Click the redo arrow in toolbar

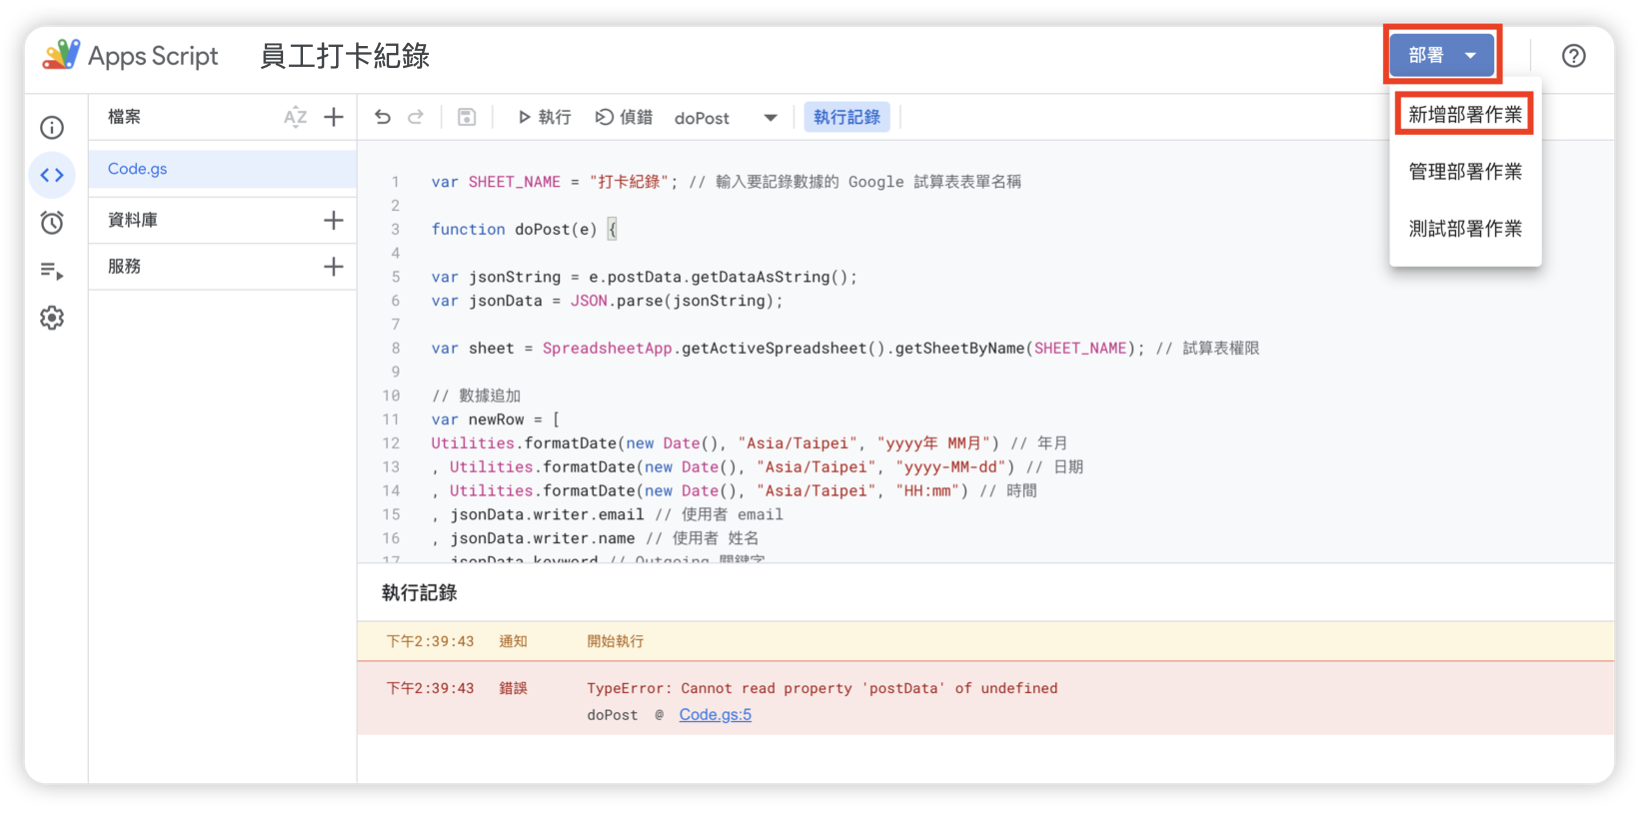tap(416, 117)
